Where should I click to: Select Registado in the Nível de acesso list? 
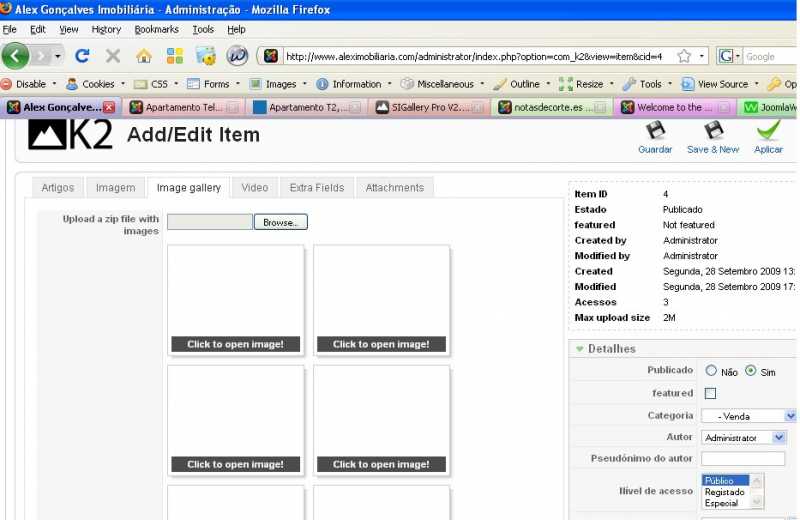click(724, 492)
